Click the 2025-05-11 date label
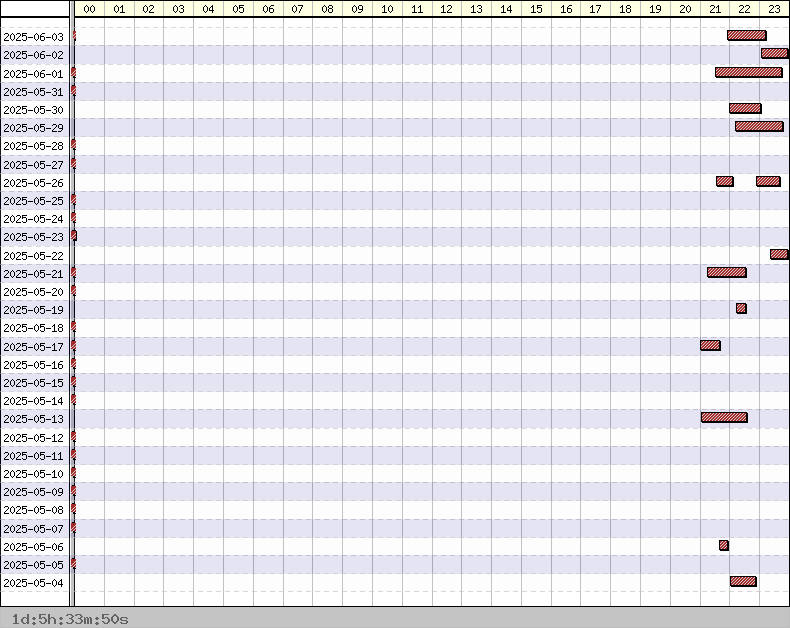This screenshot has height=628, width=790. 34,456
